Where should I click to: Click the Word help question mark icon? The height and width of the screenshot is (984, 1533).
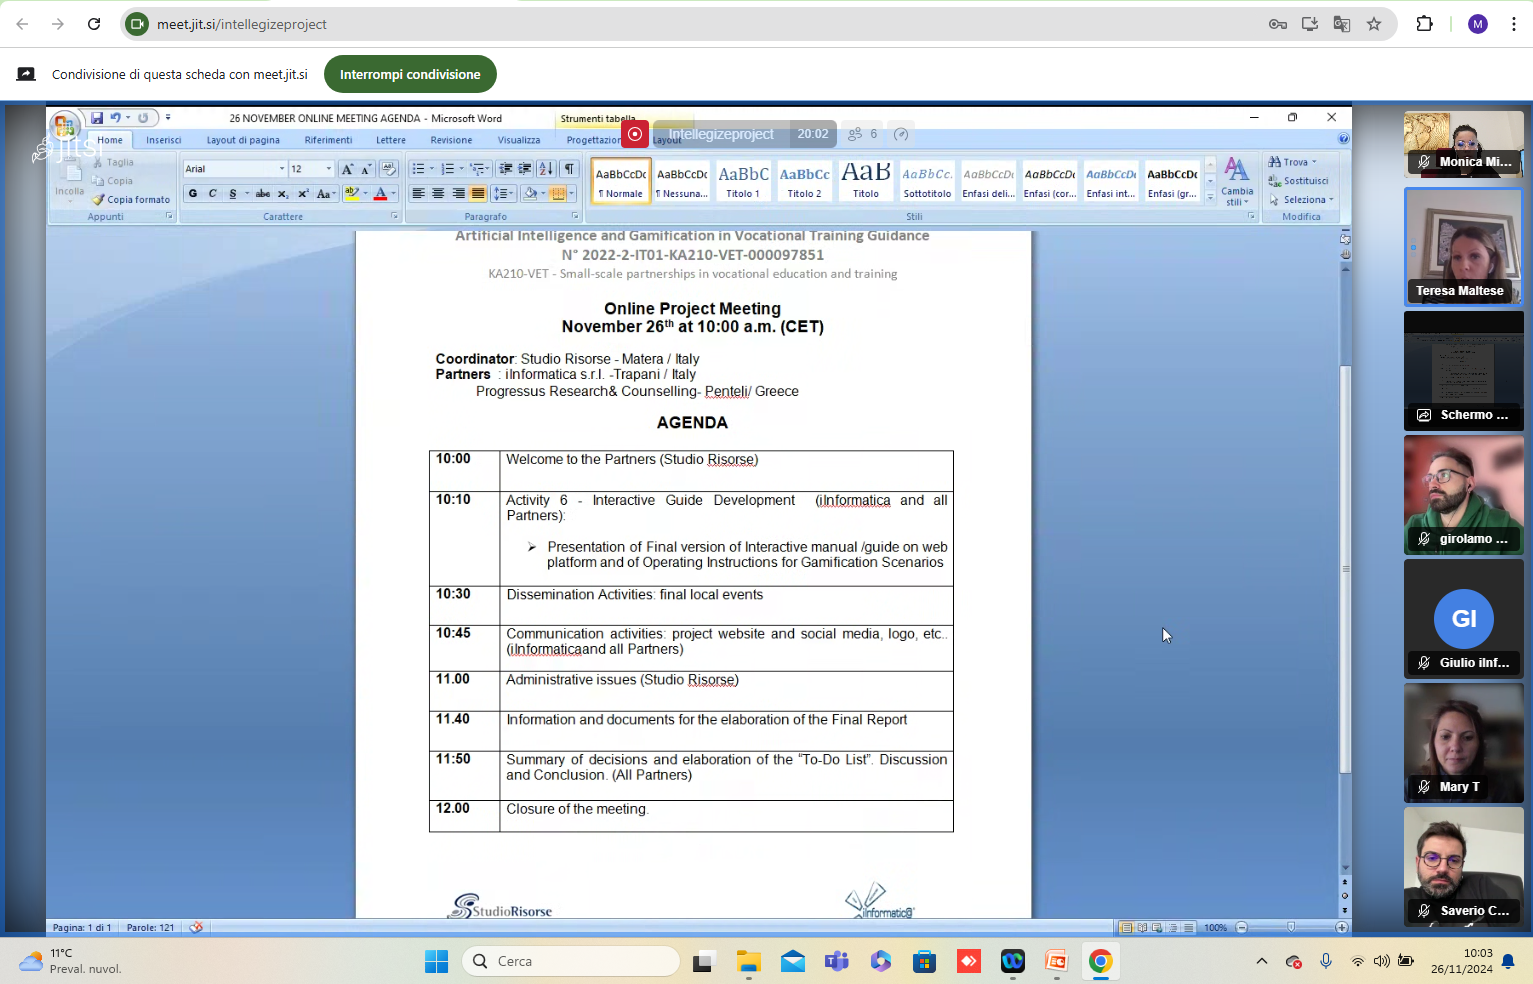point(1343,139)
